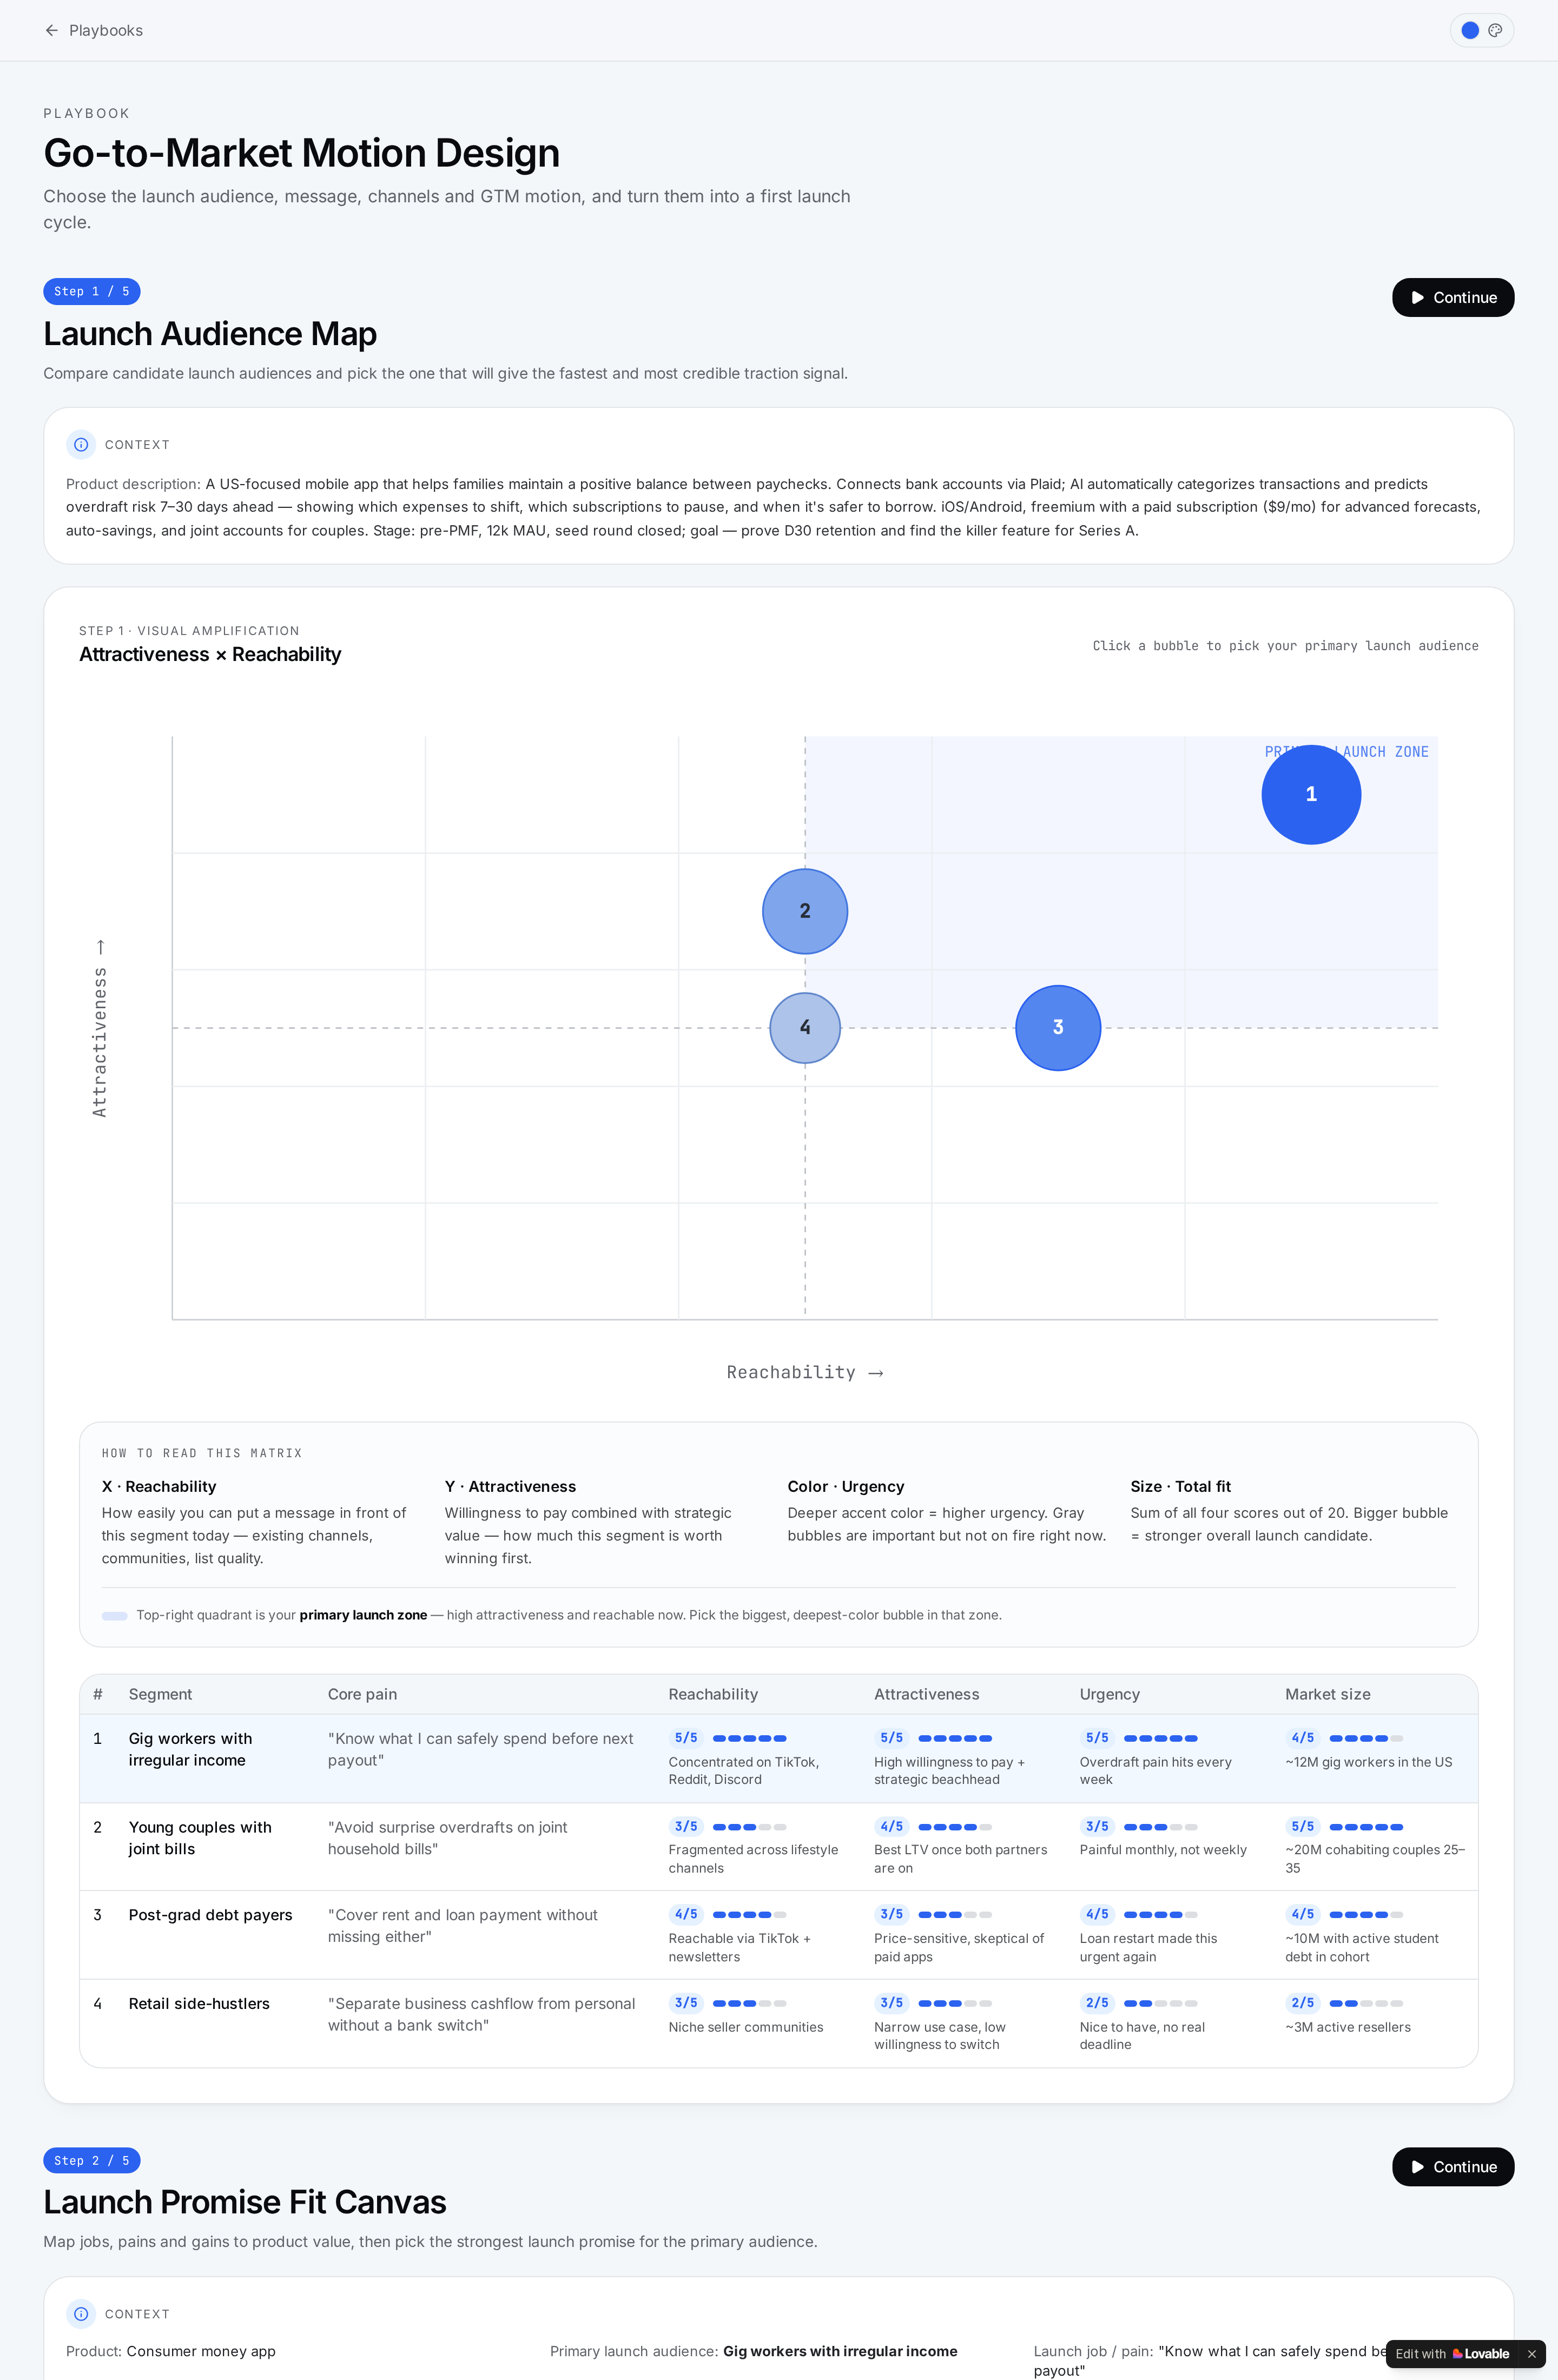Select the blue accent color dot

point(1470,31)
